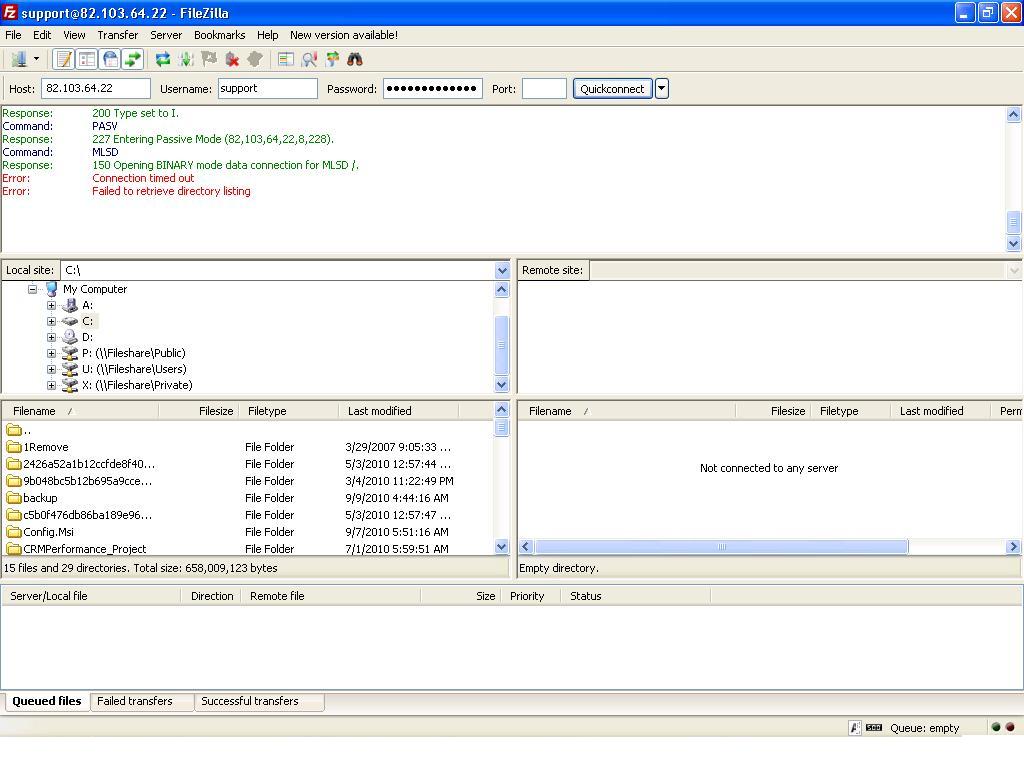Viewport: 1024px width, 768px height.
Task: Click New version available! in menu bar
Action: click(343, 35)
